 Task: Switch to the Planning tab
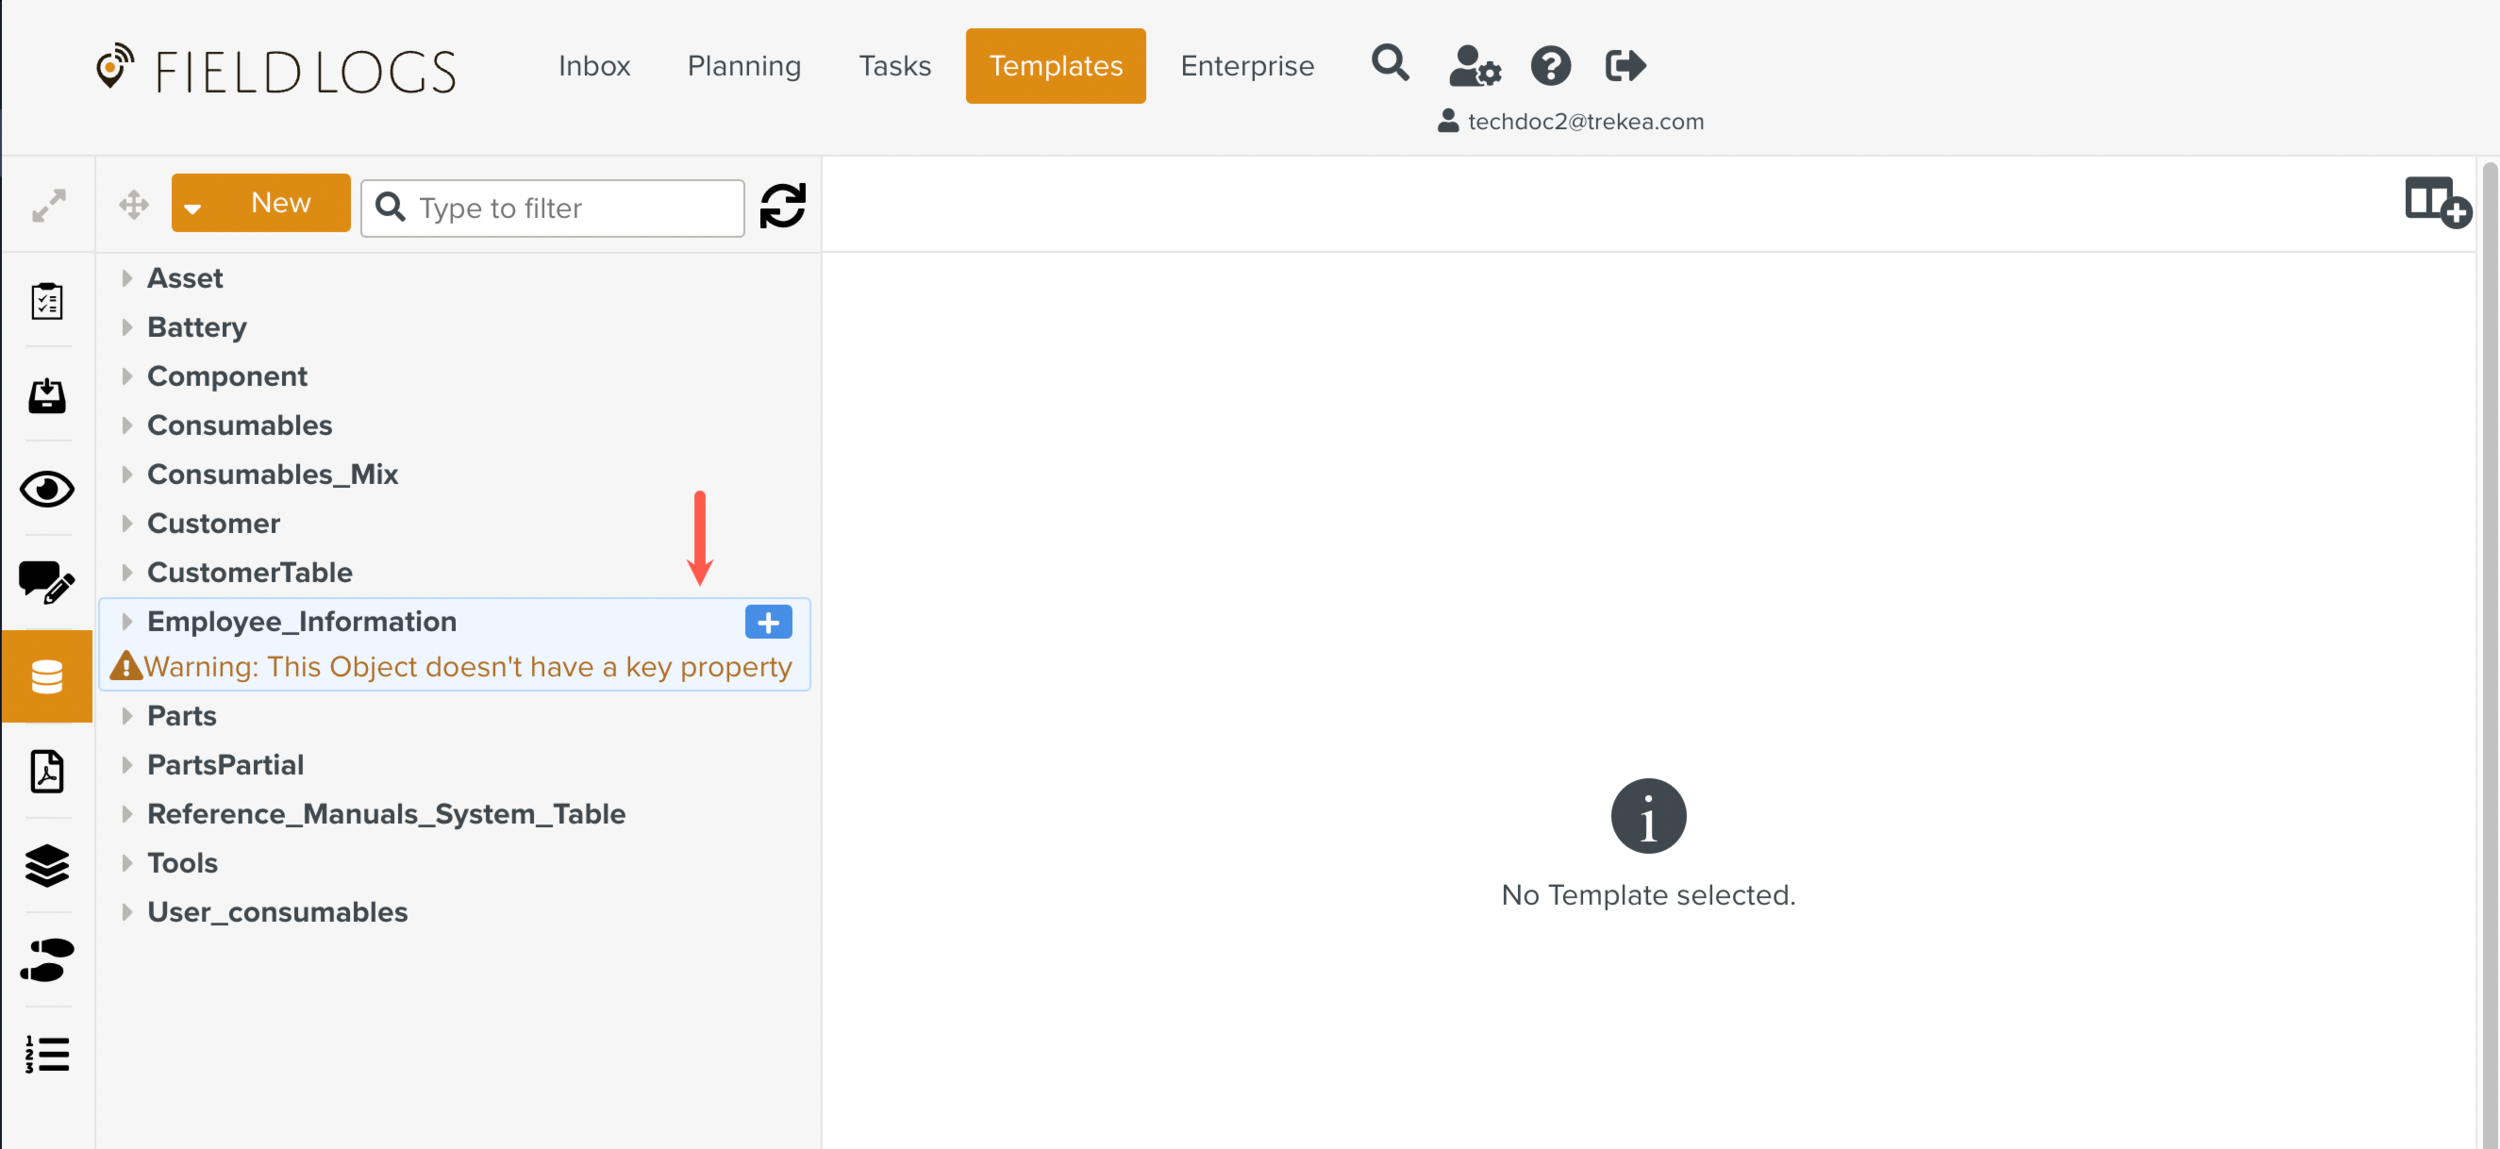[743, 66]
